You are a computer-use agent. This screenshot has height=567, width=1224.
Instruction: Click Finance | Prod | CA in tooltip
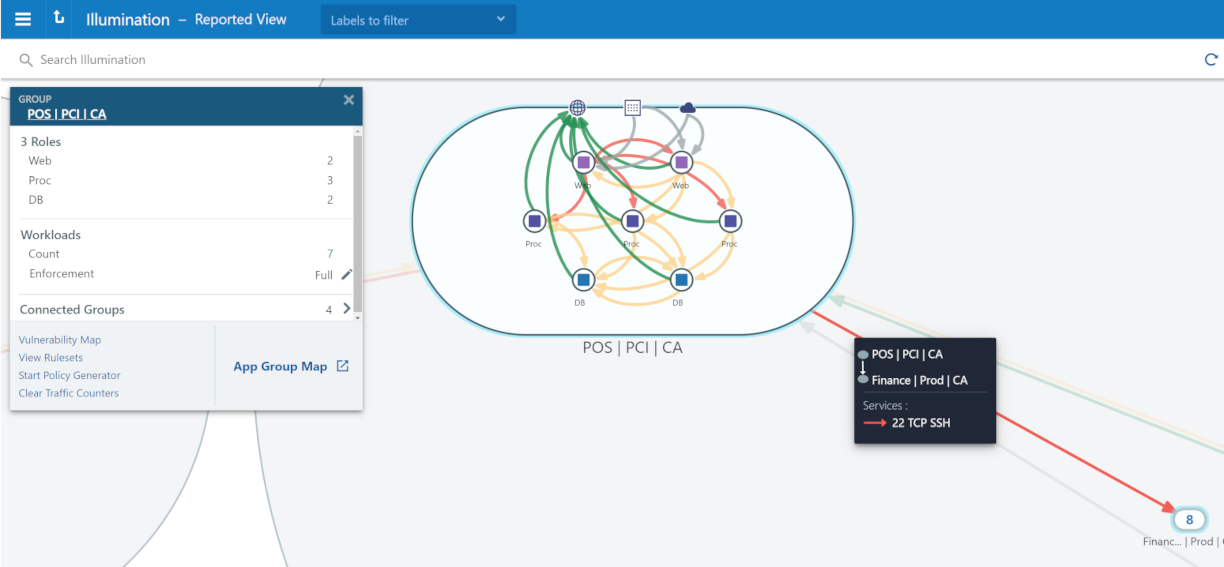pyautogui.click(x=920, y=380)
